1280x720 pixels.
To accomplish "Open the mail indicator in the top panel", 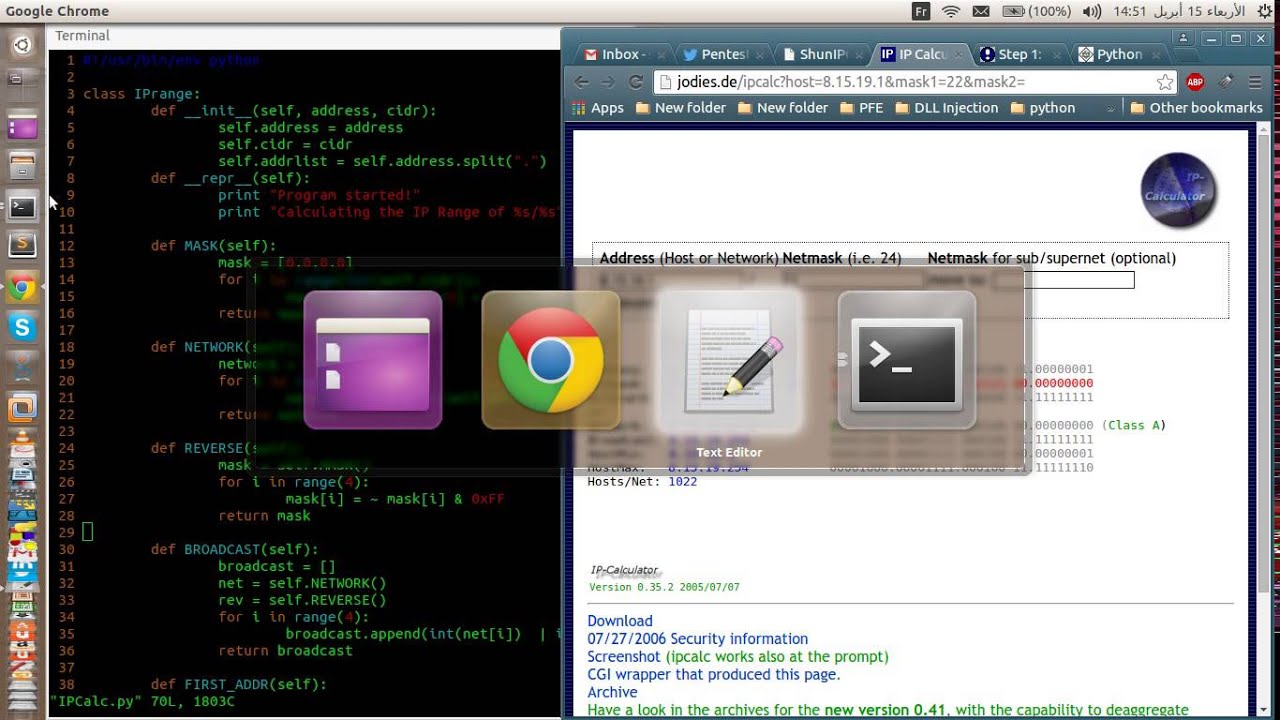I will pos(981,11).
